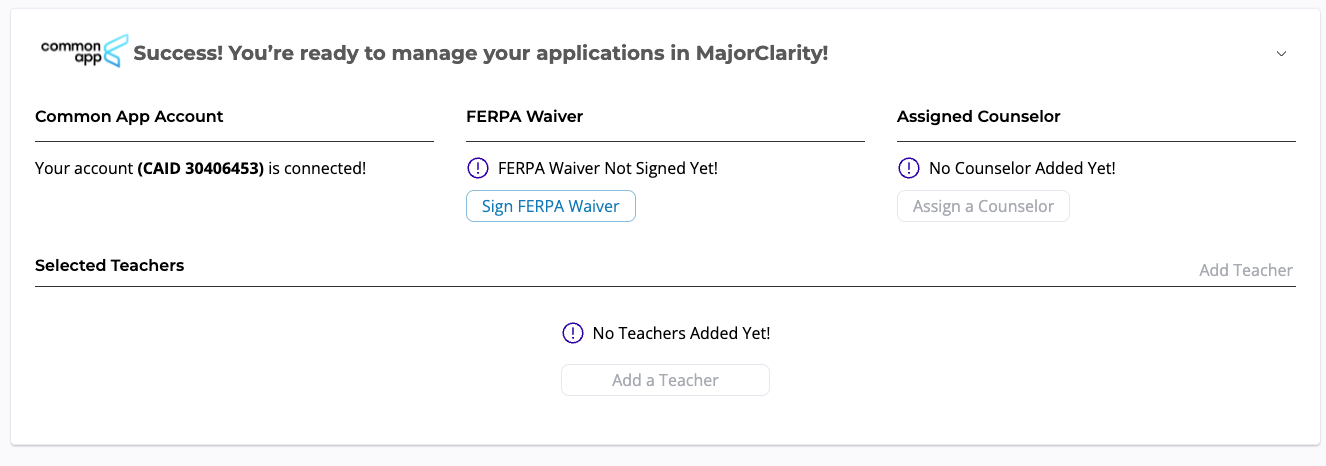Viewport: 1326px width, 466px height.
Task: Click the Success heading text
Action: point(480,53)
